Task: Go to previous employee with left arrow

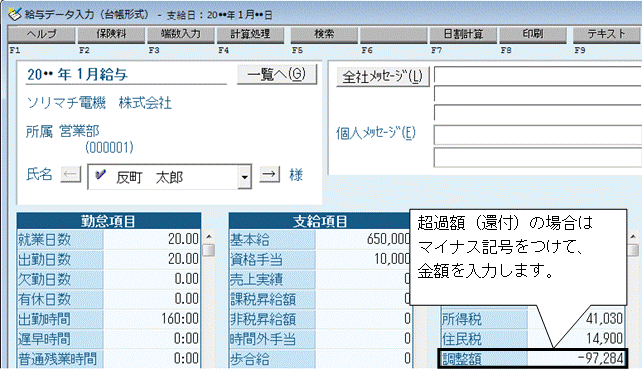Action: pyautogui.click(x=70, y=175)
